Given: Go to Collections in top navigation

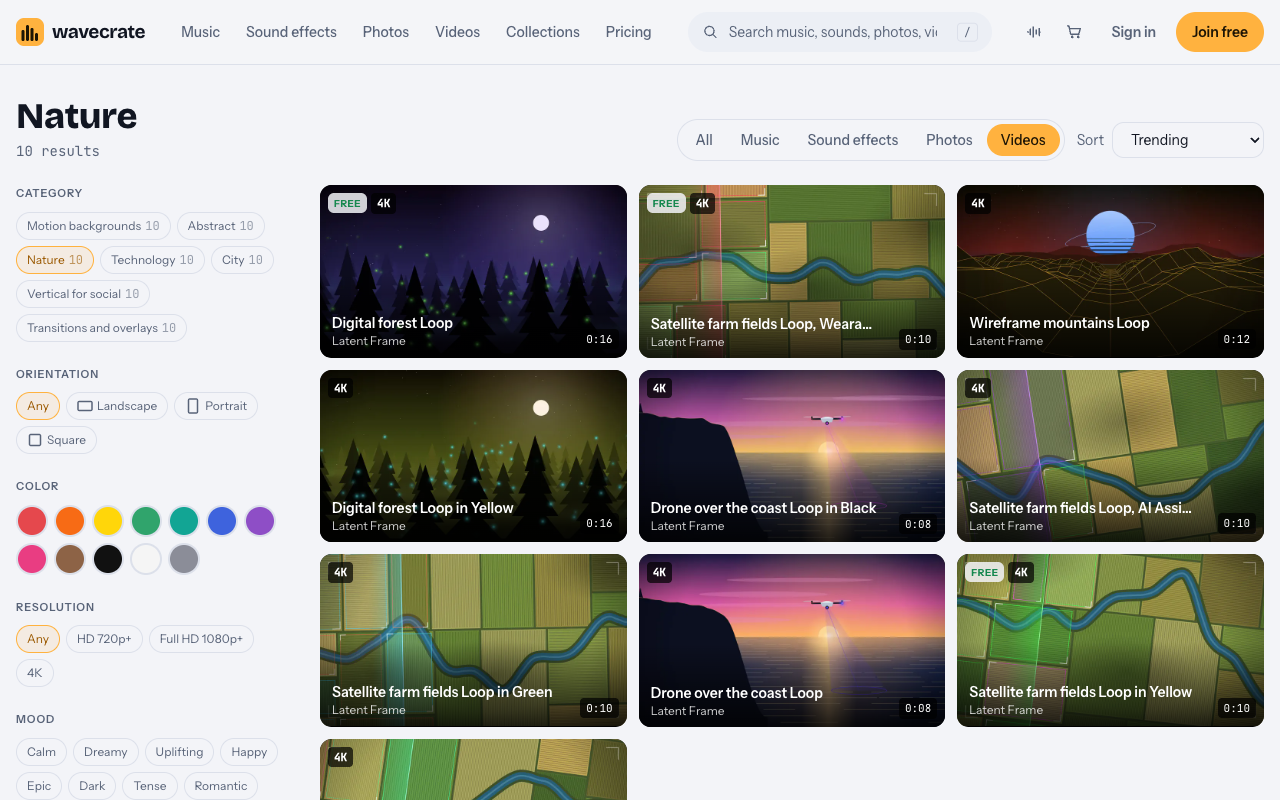Looking at the screenshot, I should click(543, 32).
